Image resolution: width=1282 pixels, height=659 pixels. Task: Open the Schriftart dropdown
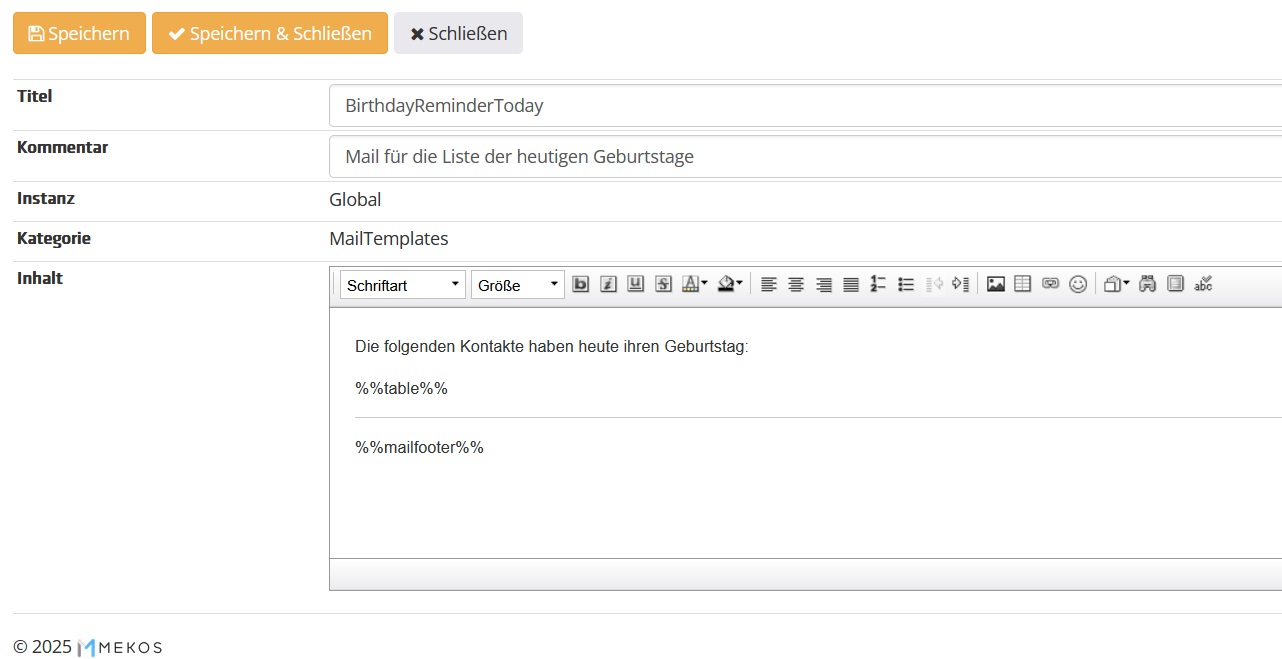pyautogui.click(x=400, y=284)
